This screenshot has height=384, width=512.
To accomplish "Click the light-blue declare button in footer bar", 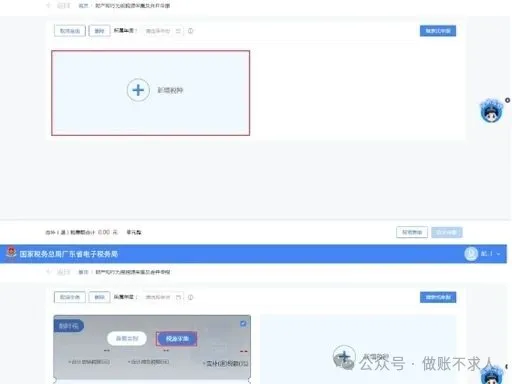I will (x=447, y=232).
